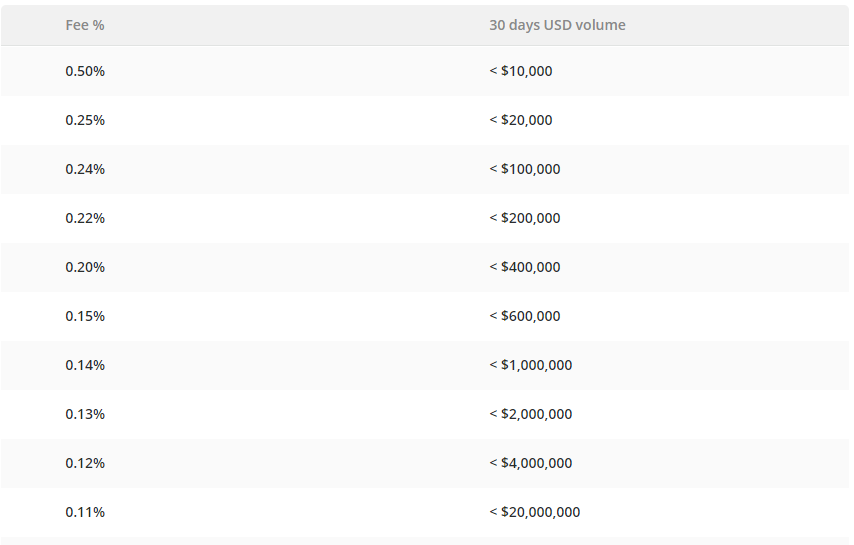This screenshot has height=545, width=854.
Task: Click the Fee % column header
Action: pyautogui.click(x=85, y=25)
